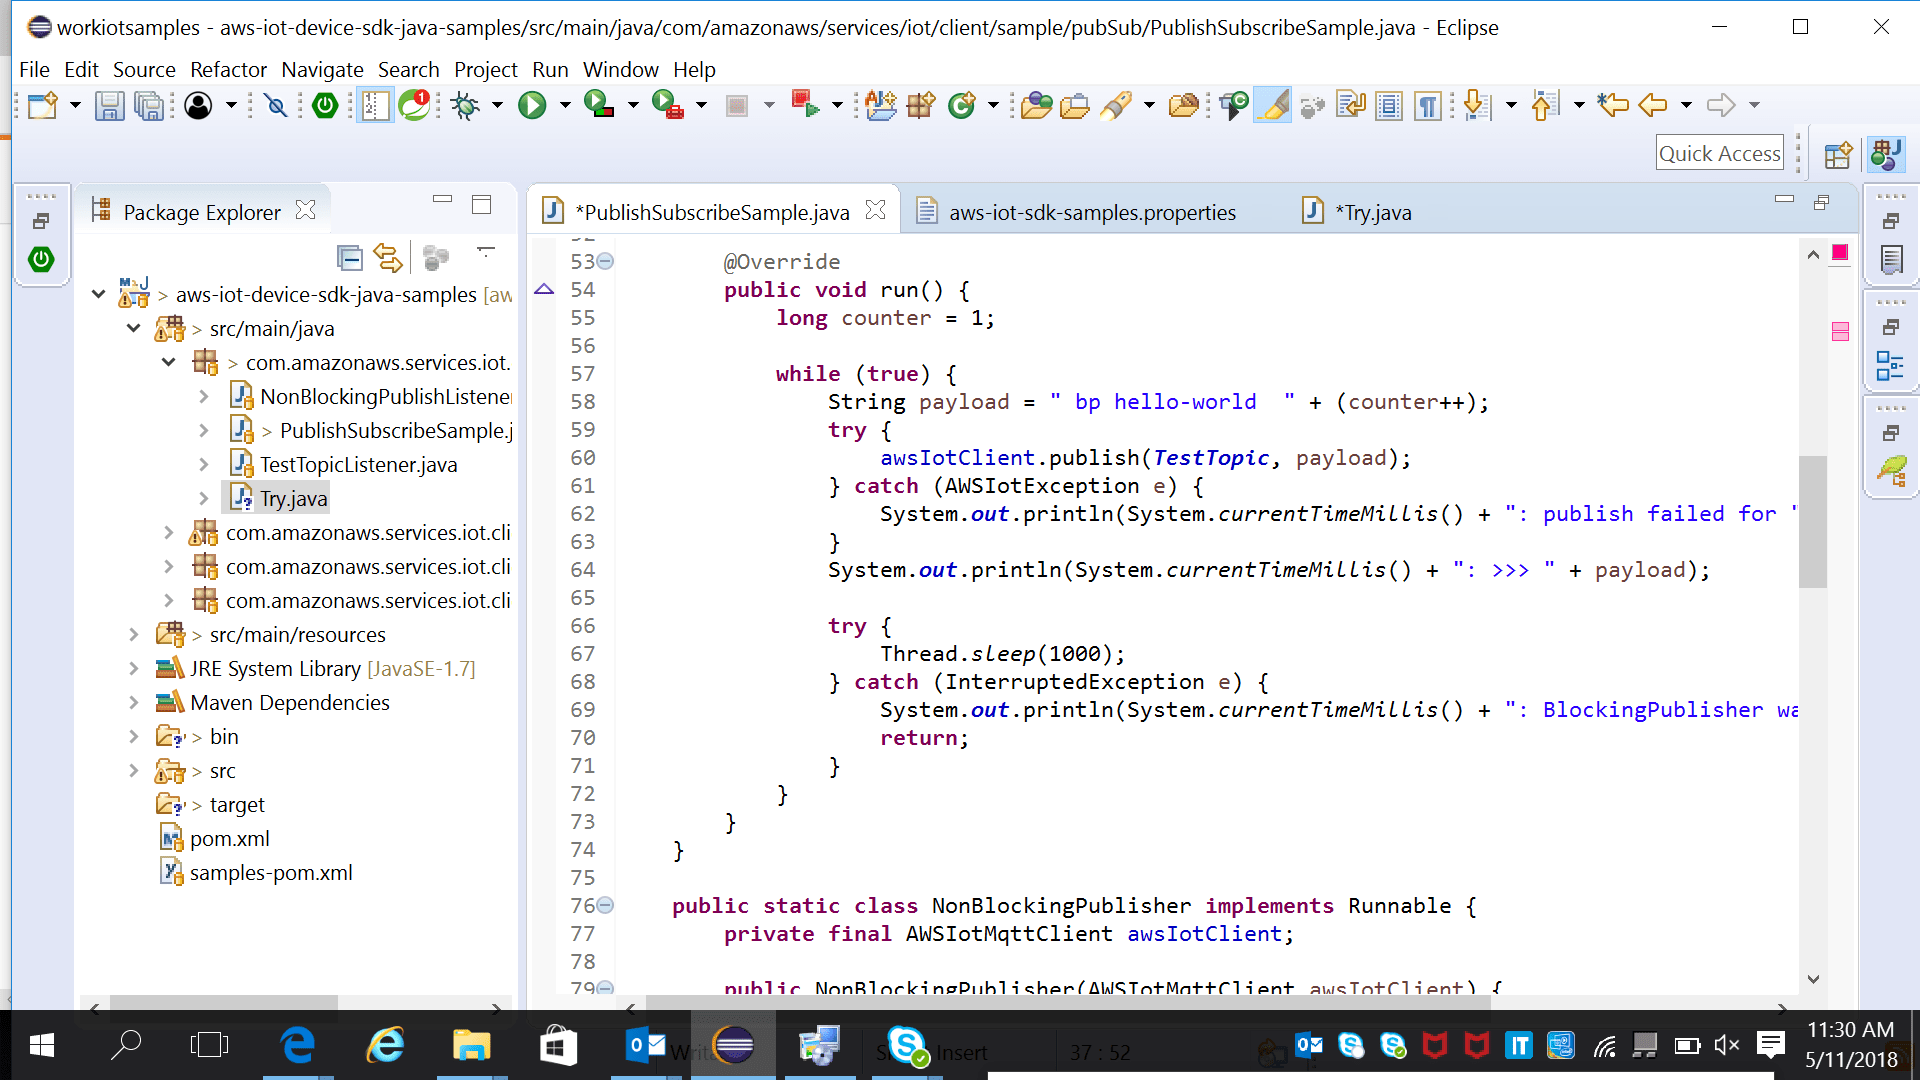Viewport: 1920px width, 1080px height.
Task: Fold NonBlockingPublisher class at line 76
Action: [605, 905]
